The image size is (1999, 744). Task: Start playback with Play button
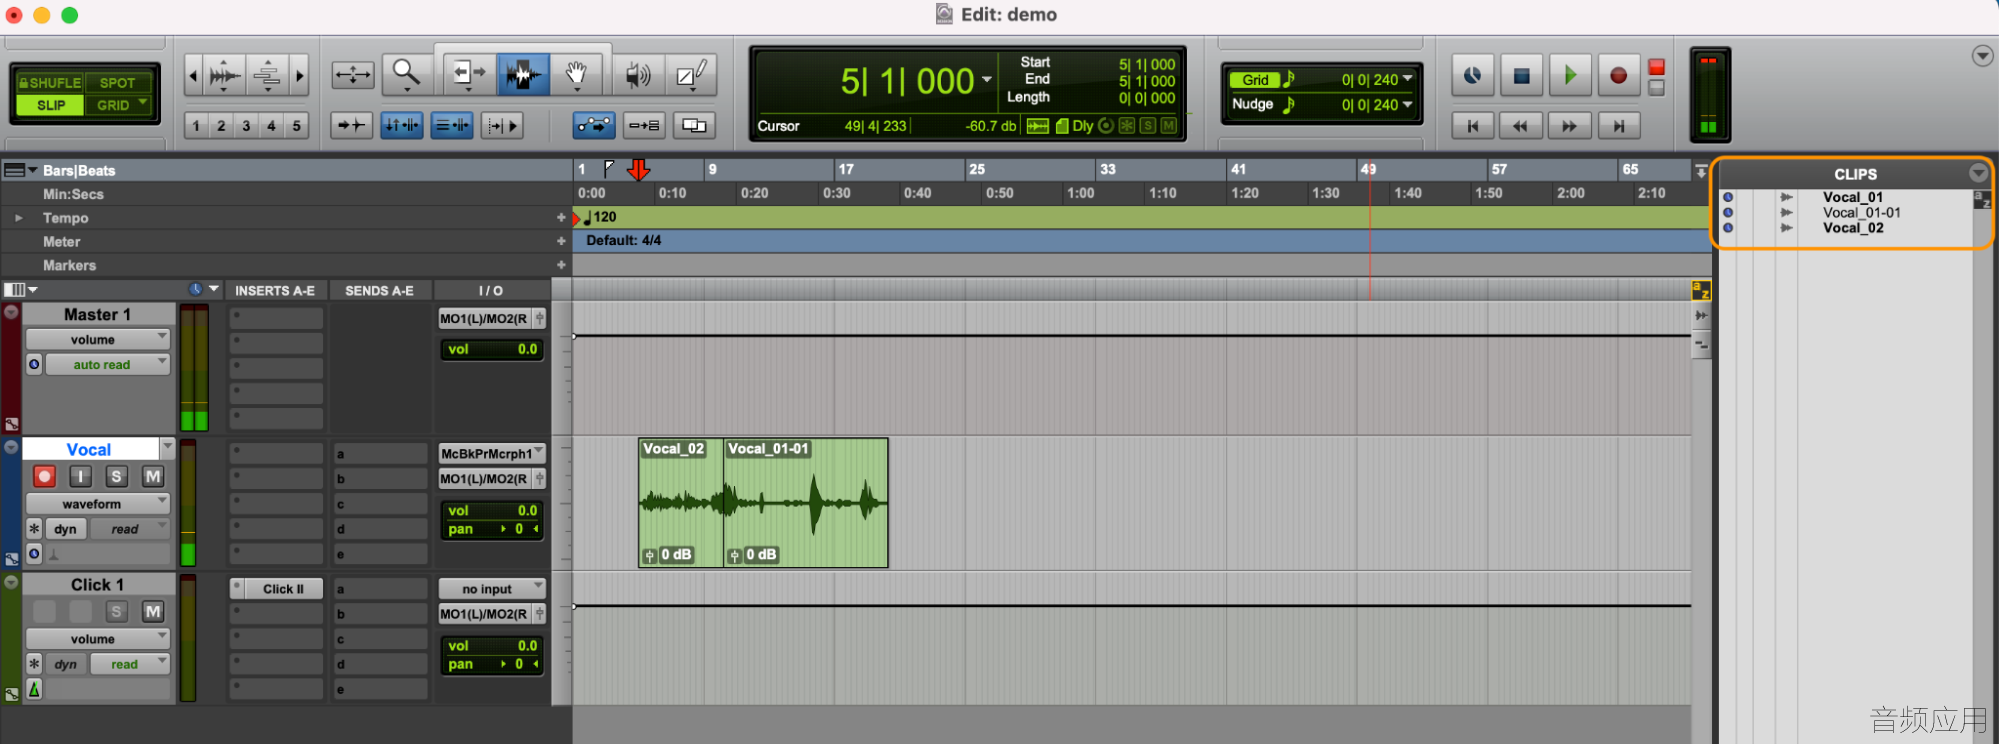pos(1570,75)
